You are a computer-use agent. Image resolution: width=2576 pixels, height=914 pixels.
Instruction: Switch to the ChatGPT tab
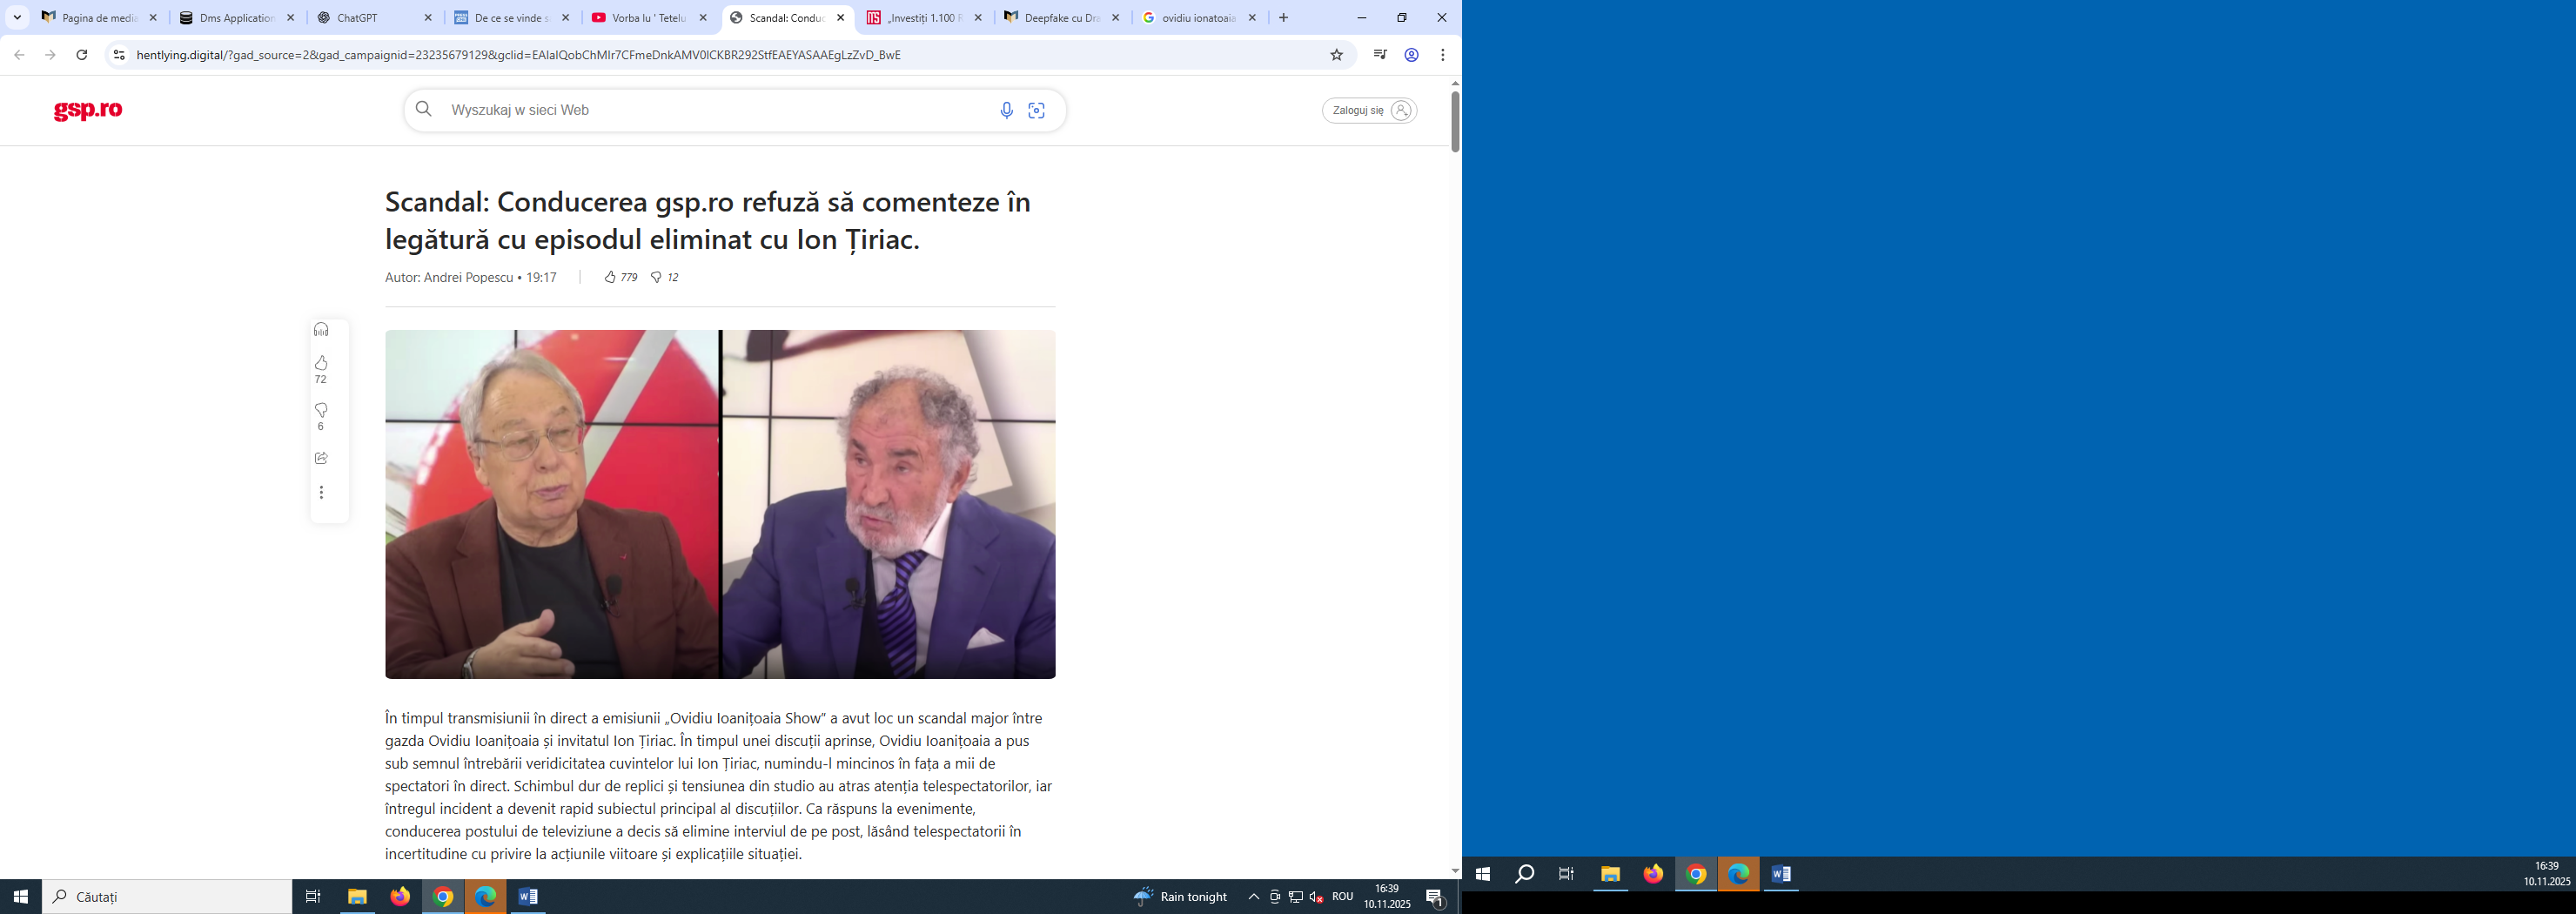coord(370,18)
